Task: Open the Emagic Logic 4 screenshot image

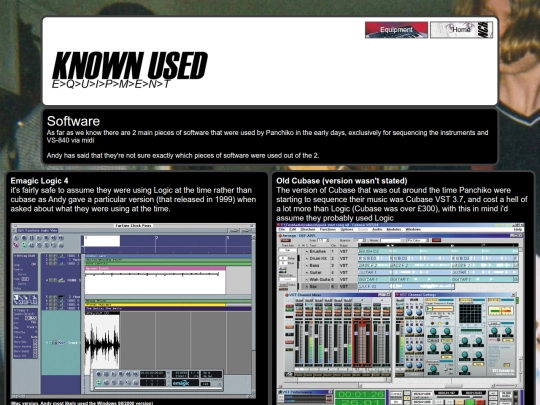Action: (x=133, y=311)
